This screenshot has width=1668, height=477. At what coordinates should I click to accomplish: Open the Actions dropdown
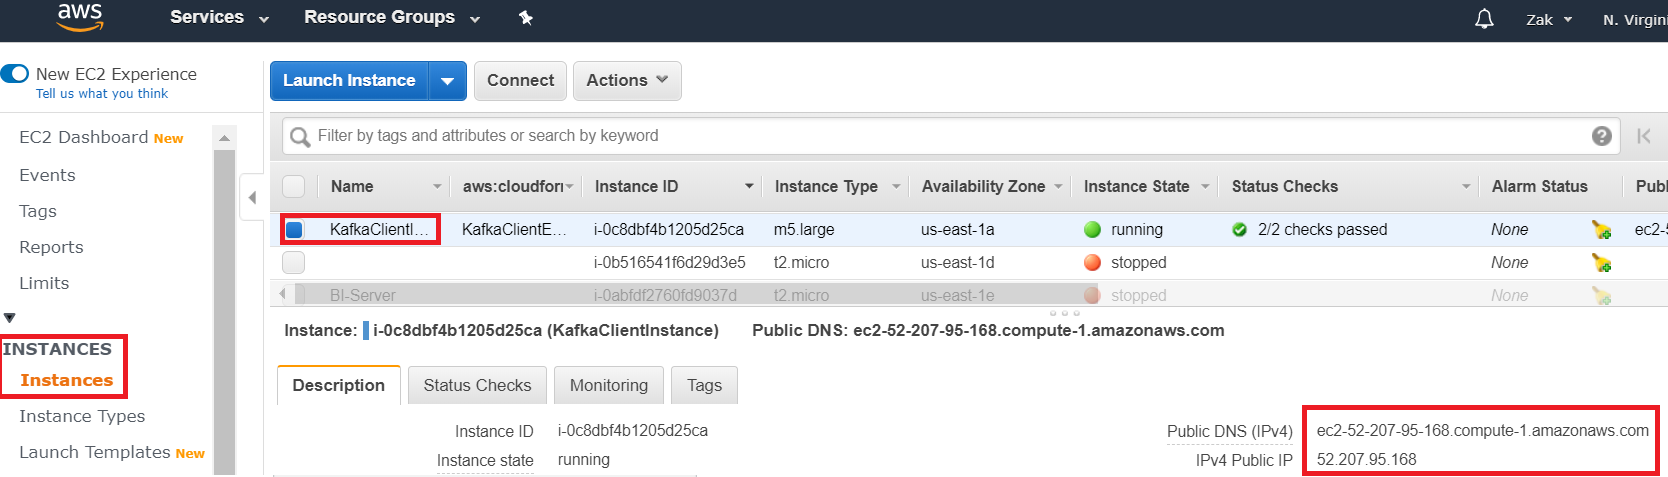pos(627,81)
